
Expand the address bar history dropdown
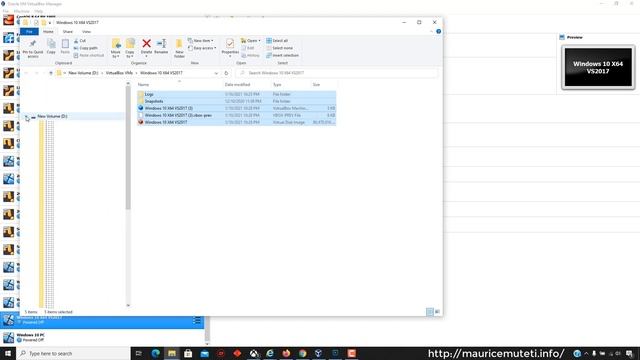216,73
